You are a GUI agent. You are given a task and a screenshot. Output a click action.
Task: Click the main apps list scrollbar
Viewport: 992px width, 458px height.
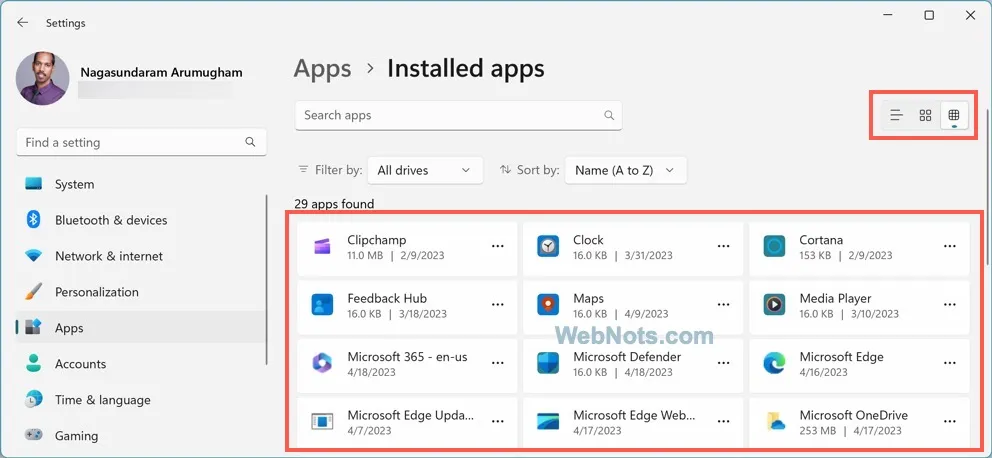coord(987,186)
